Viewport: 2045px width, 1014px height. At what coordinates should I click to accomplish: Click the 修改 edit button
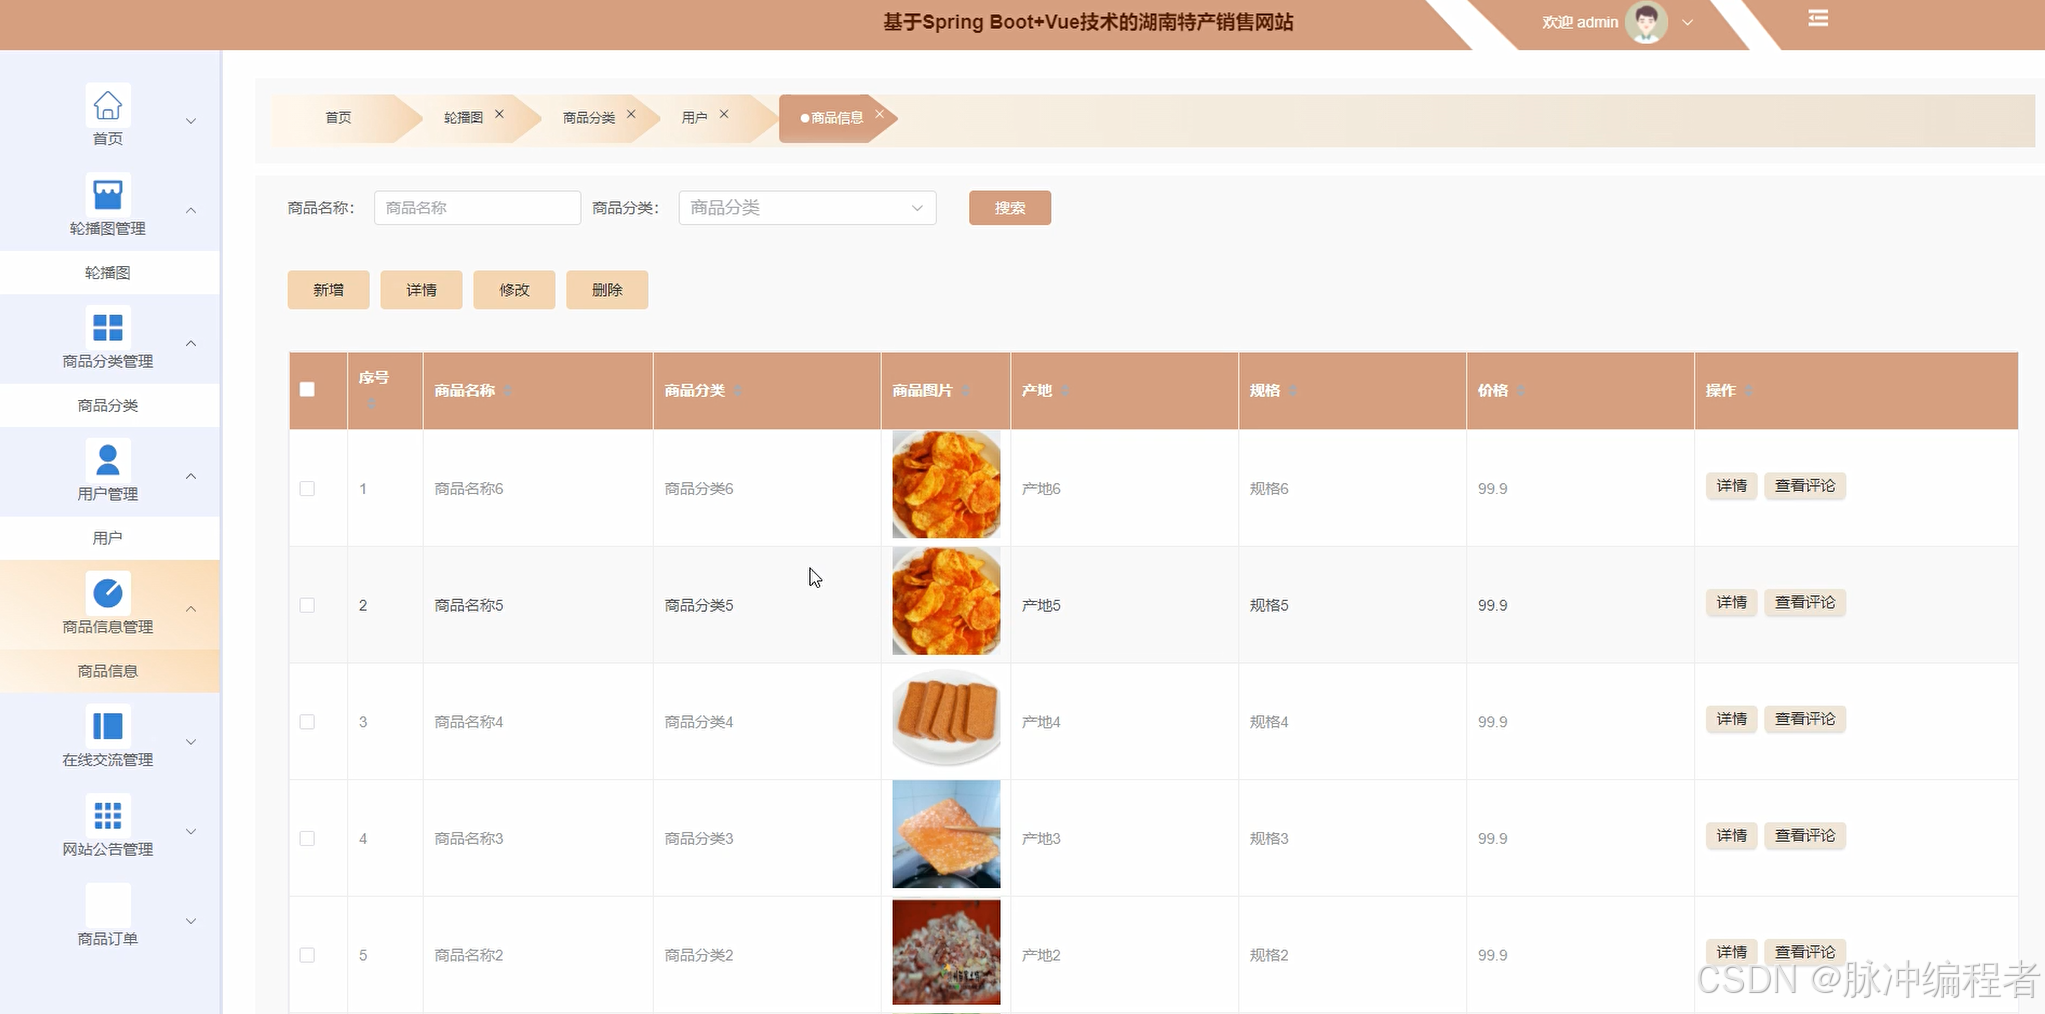tap(514, 290)
